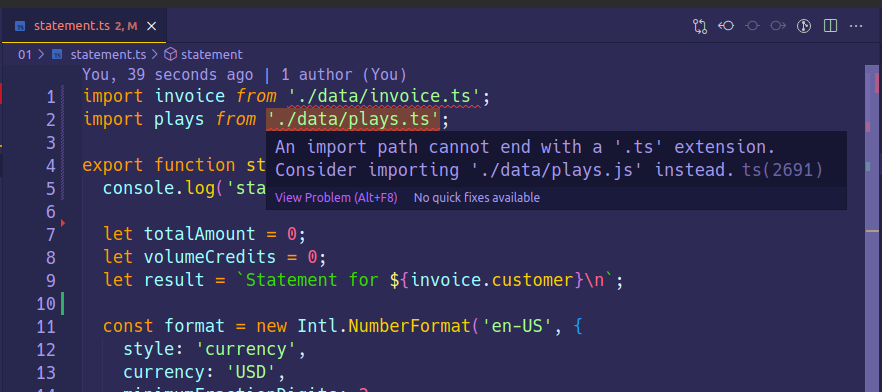Click the git author annotation line
Viewport: 882px width, 392px height.
pyautogui.click(x=244, y=74)
